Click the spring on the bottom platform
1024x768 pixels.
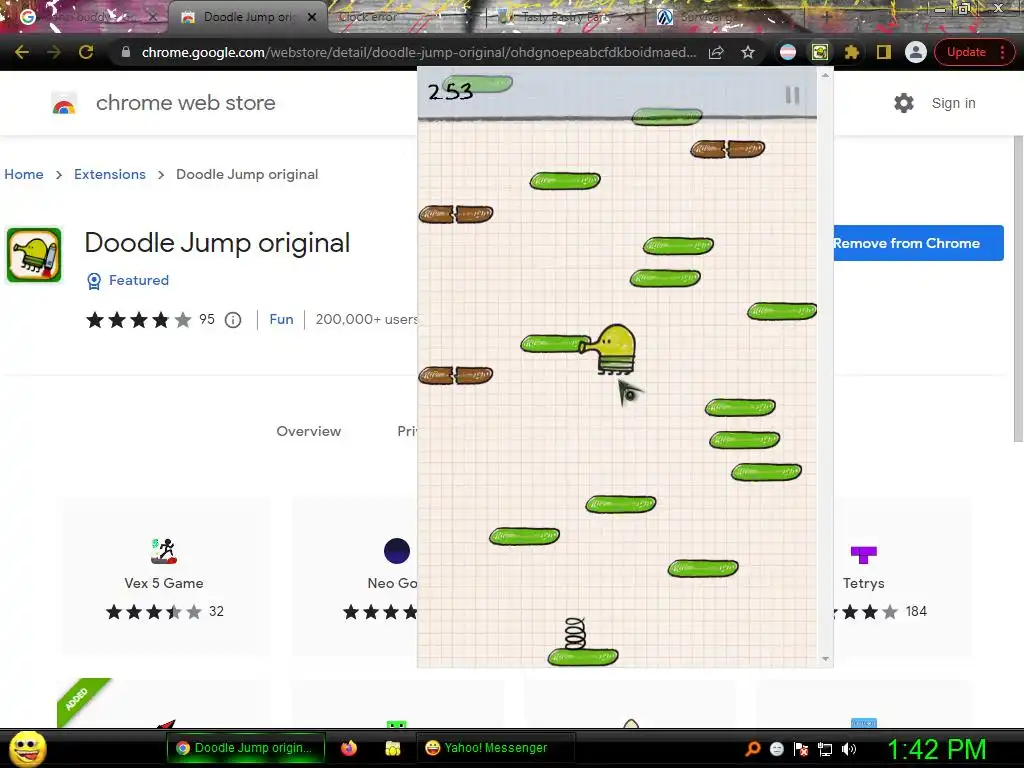pos(575,633)
